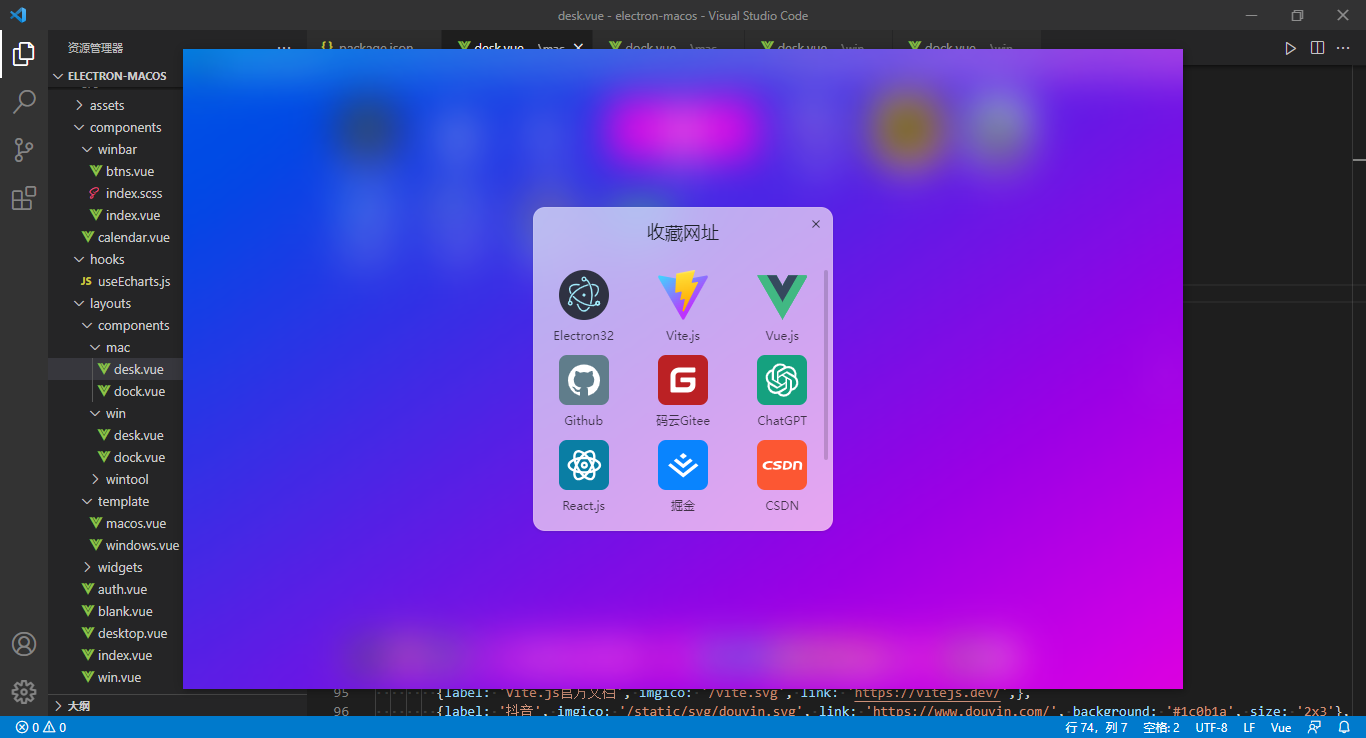Open the Electron32 bookmark icon

tap(583, 295)
